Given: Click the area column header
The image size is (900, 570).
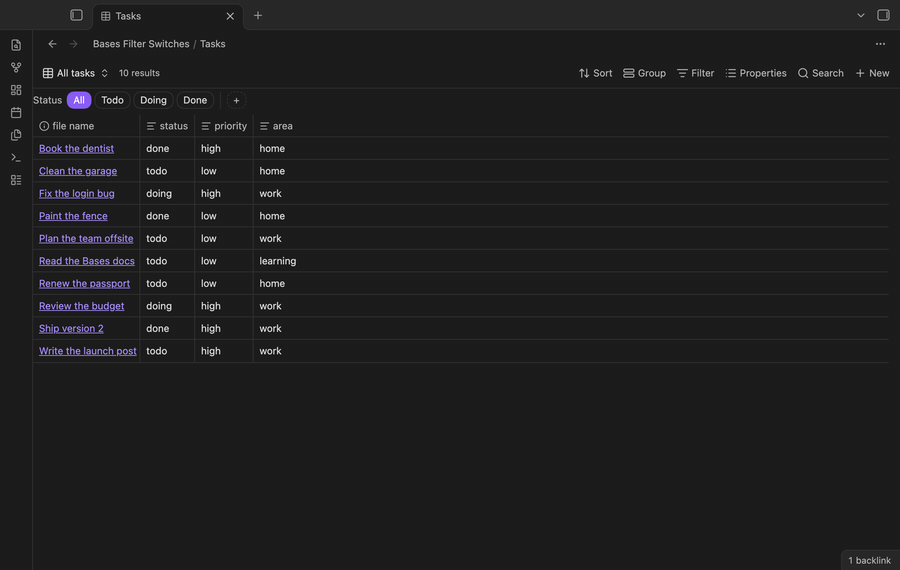Looking at the screenshot, I should 276,126.
